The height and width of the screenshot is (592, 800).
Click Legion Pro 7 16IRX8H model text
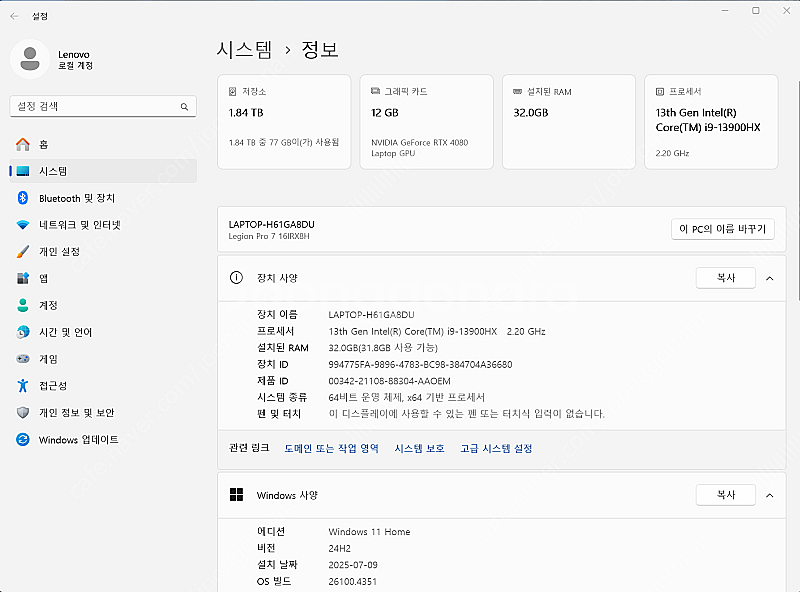click(x=269, y=236)
